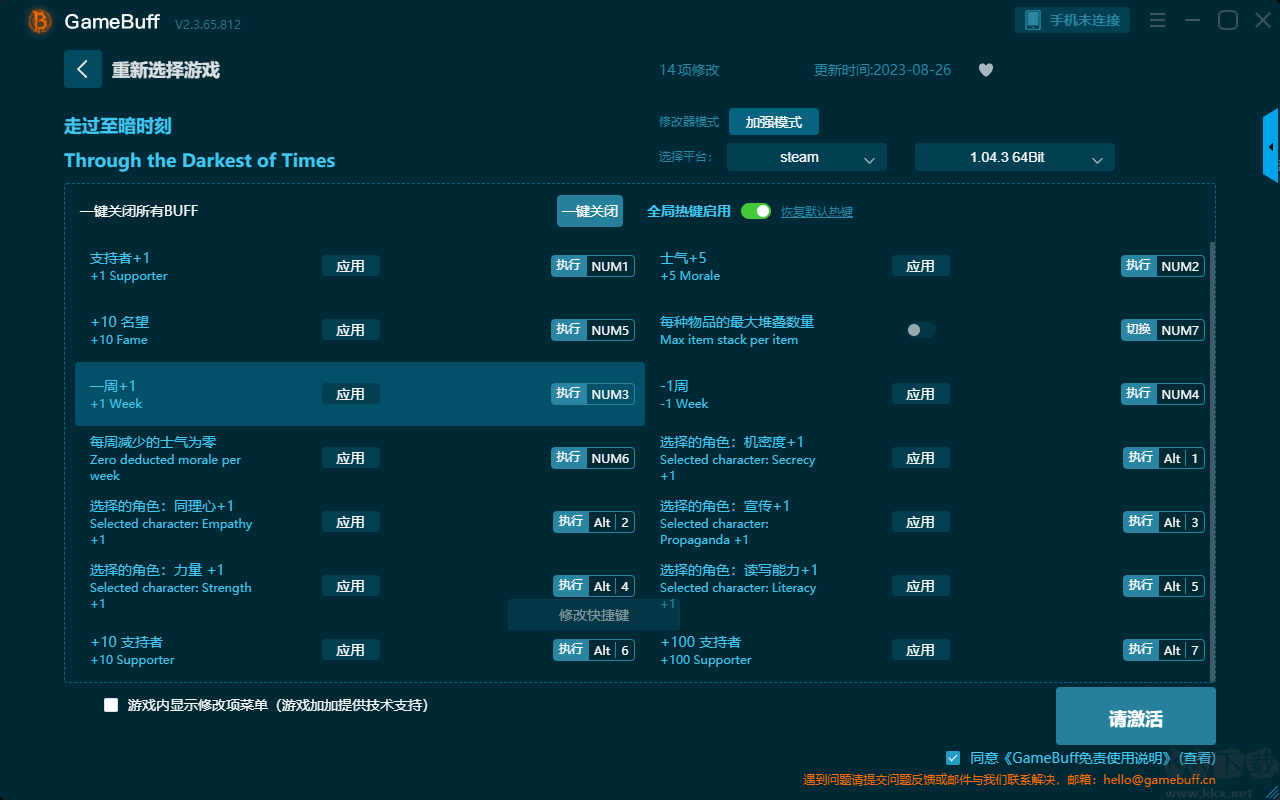Screen dimensions: 1280x800
Task: Apply Zero deducted morale per week
Action: point(351,458)
